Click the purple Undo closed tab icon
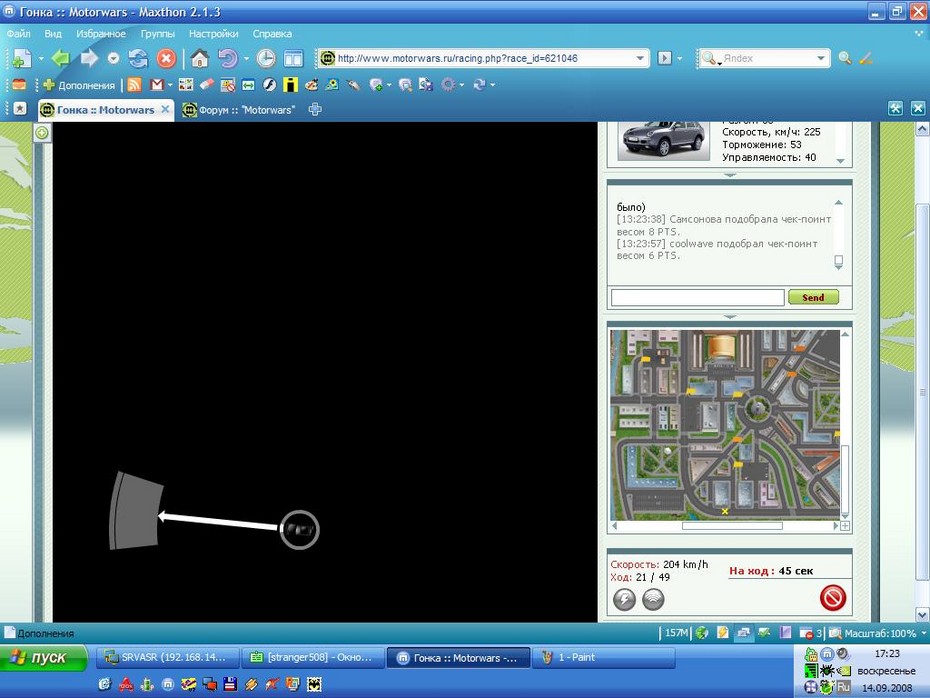This screenshot has height=698, width=930. click(x=227, y=58)
